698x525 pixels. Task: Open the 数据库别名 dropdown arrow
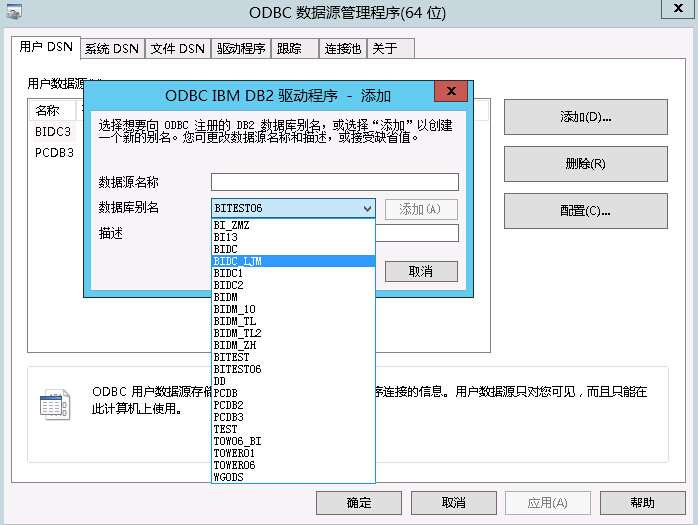pyautogui.click(x=367, y=208)
